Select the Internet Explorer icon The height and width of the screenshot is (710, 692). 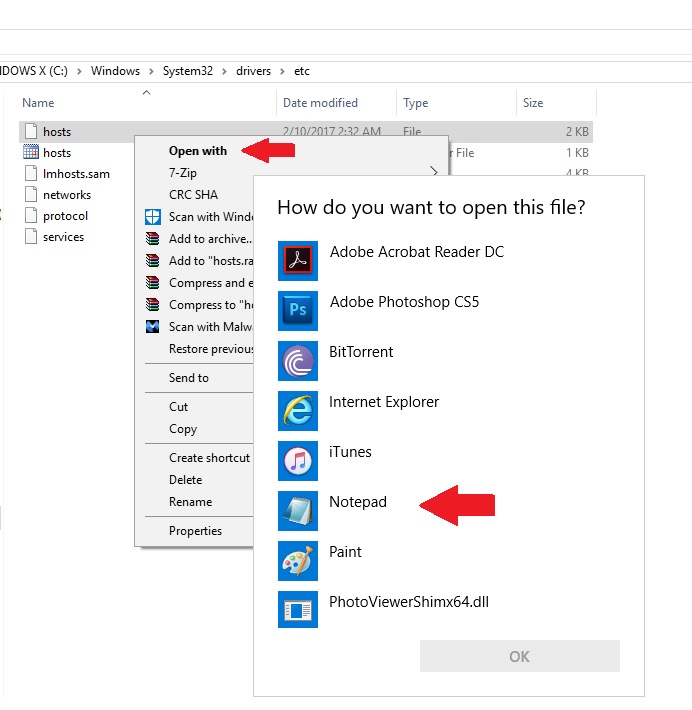tap(298, 410)
